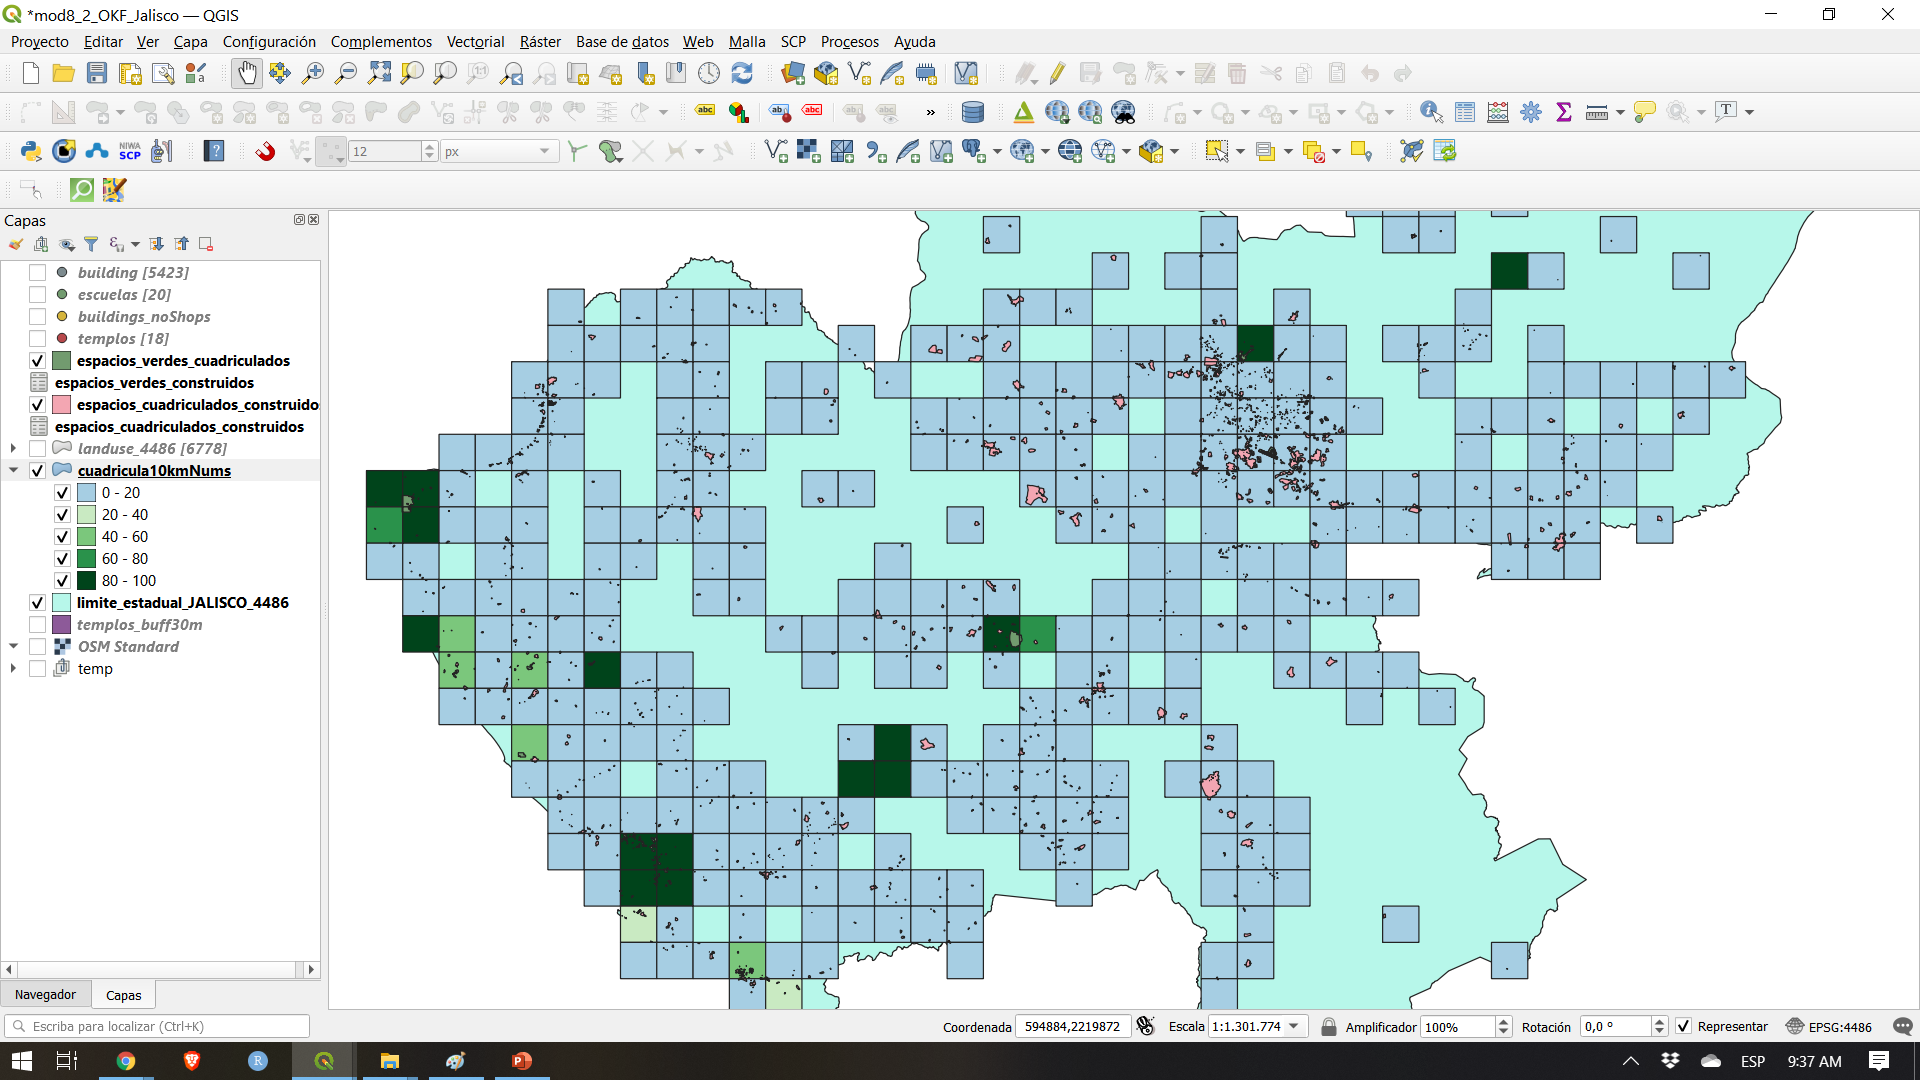This screenshot has height=1080, width=1920.
Task: Open the SCP plugin icon
Action: pos(130,151)
